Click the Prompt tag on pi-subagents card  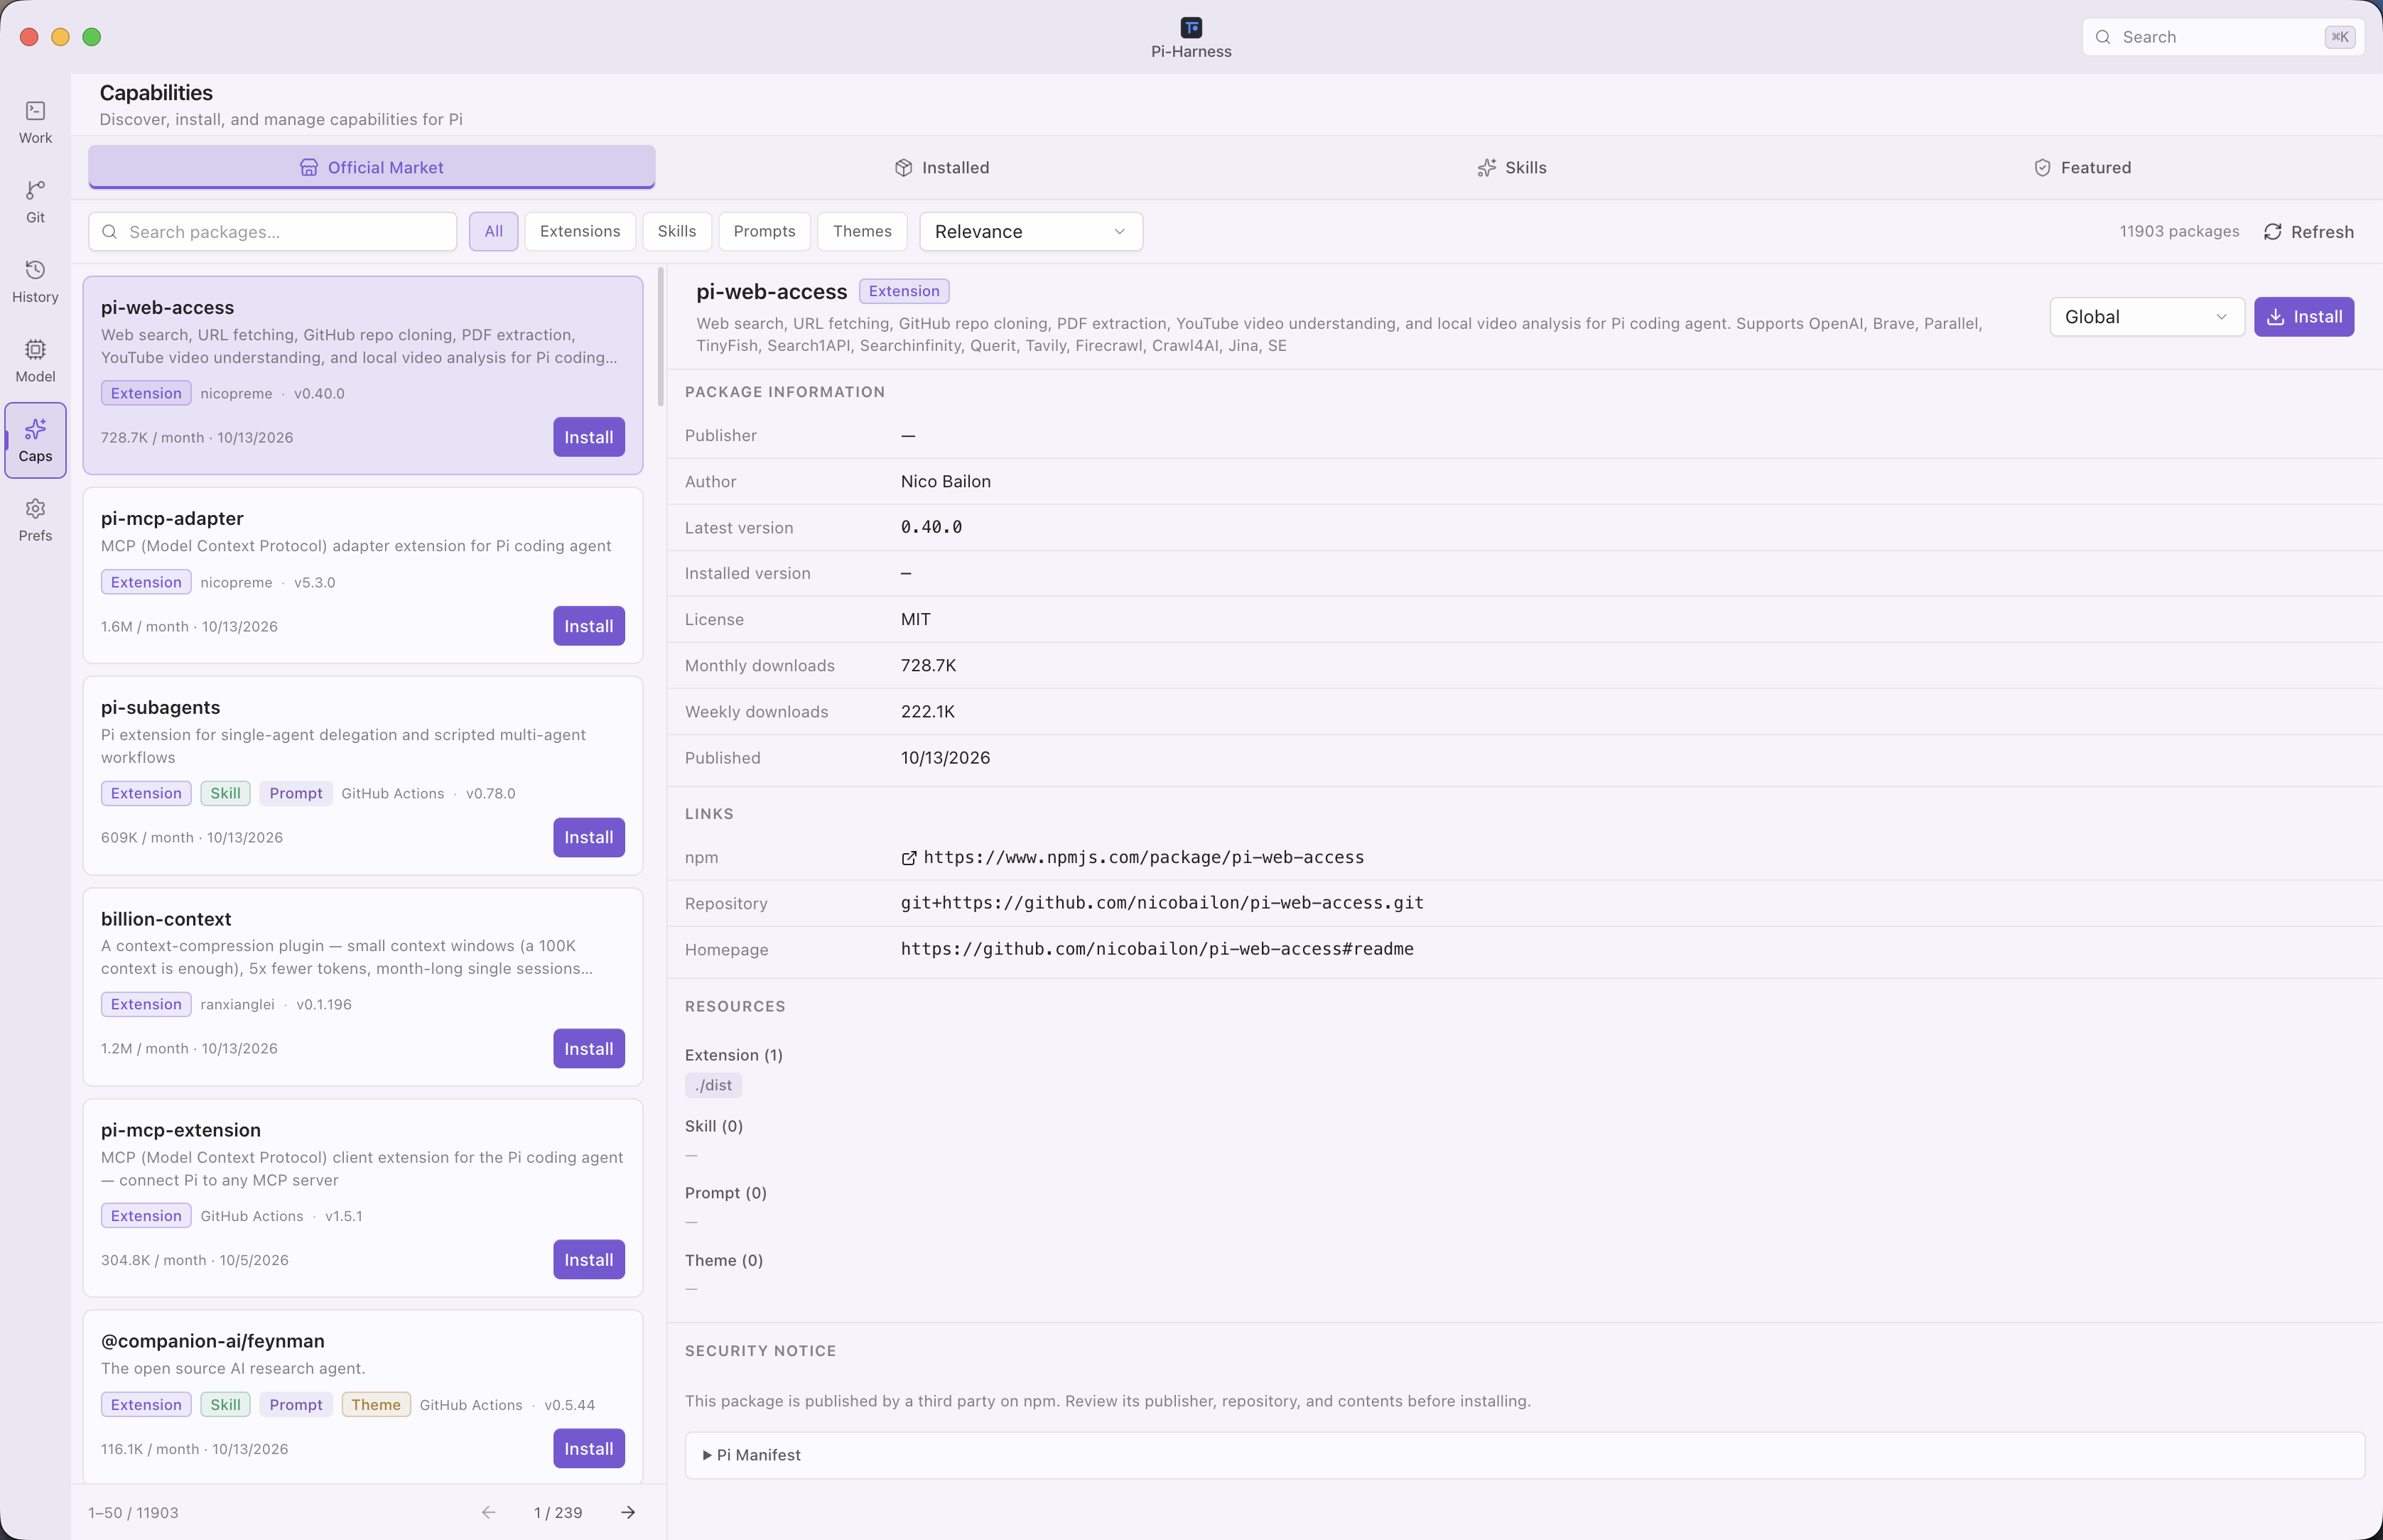[x=296, y=793]
